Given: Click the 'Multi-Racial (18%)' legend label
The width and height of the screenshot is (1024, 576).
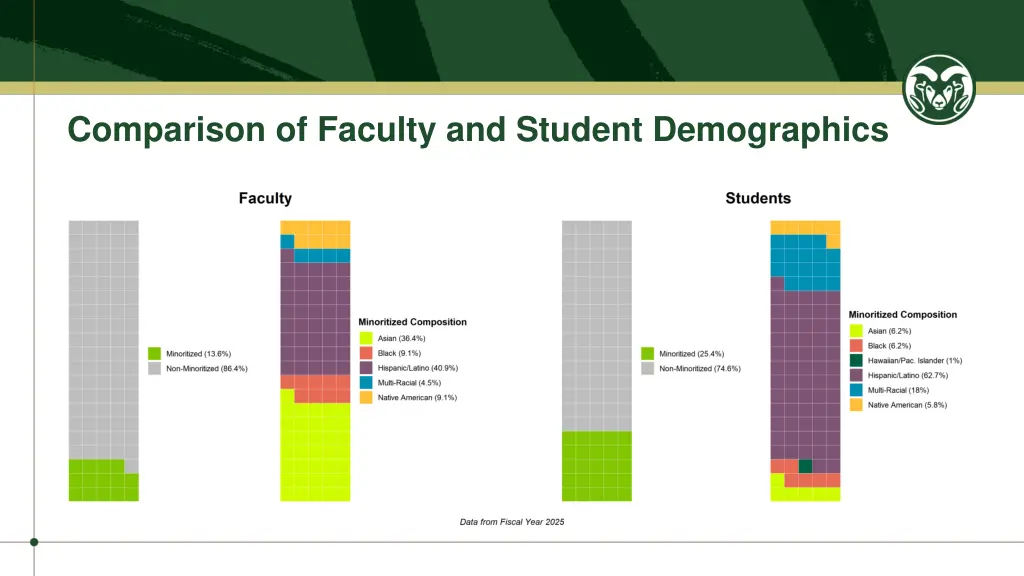Looking at the screenshot, I should [x=899, y=391].
